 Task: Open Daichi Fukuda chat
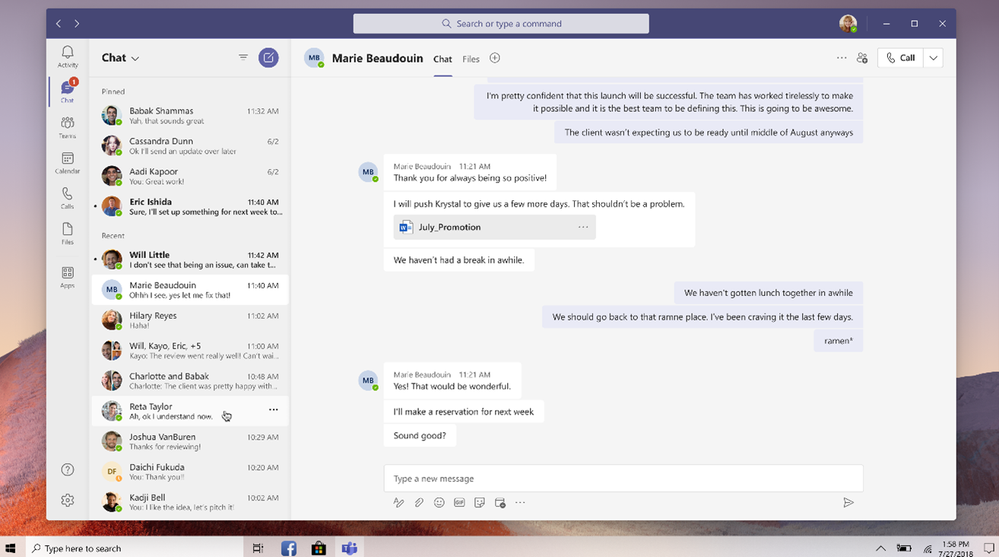[x=190, y=472]
